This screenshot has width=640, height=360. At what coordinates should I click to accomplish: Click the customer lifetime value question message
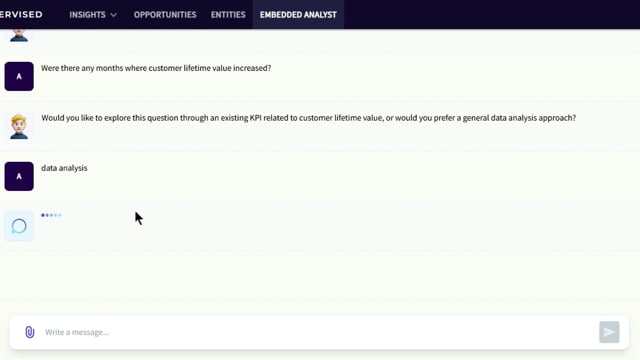[x=156, y=68]
